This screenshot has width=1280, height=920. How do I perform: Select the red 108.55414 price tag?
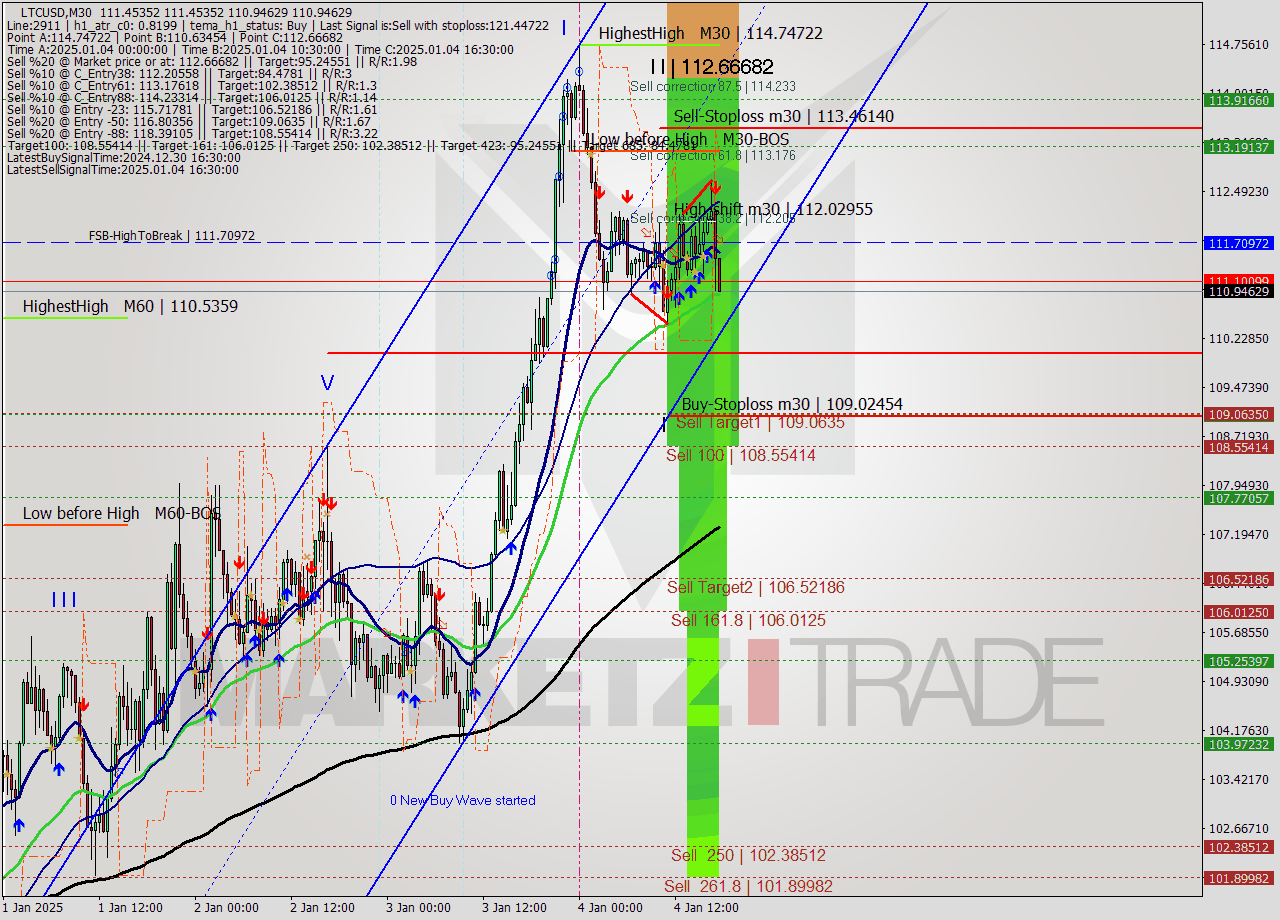coord(1239,447)
